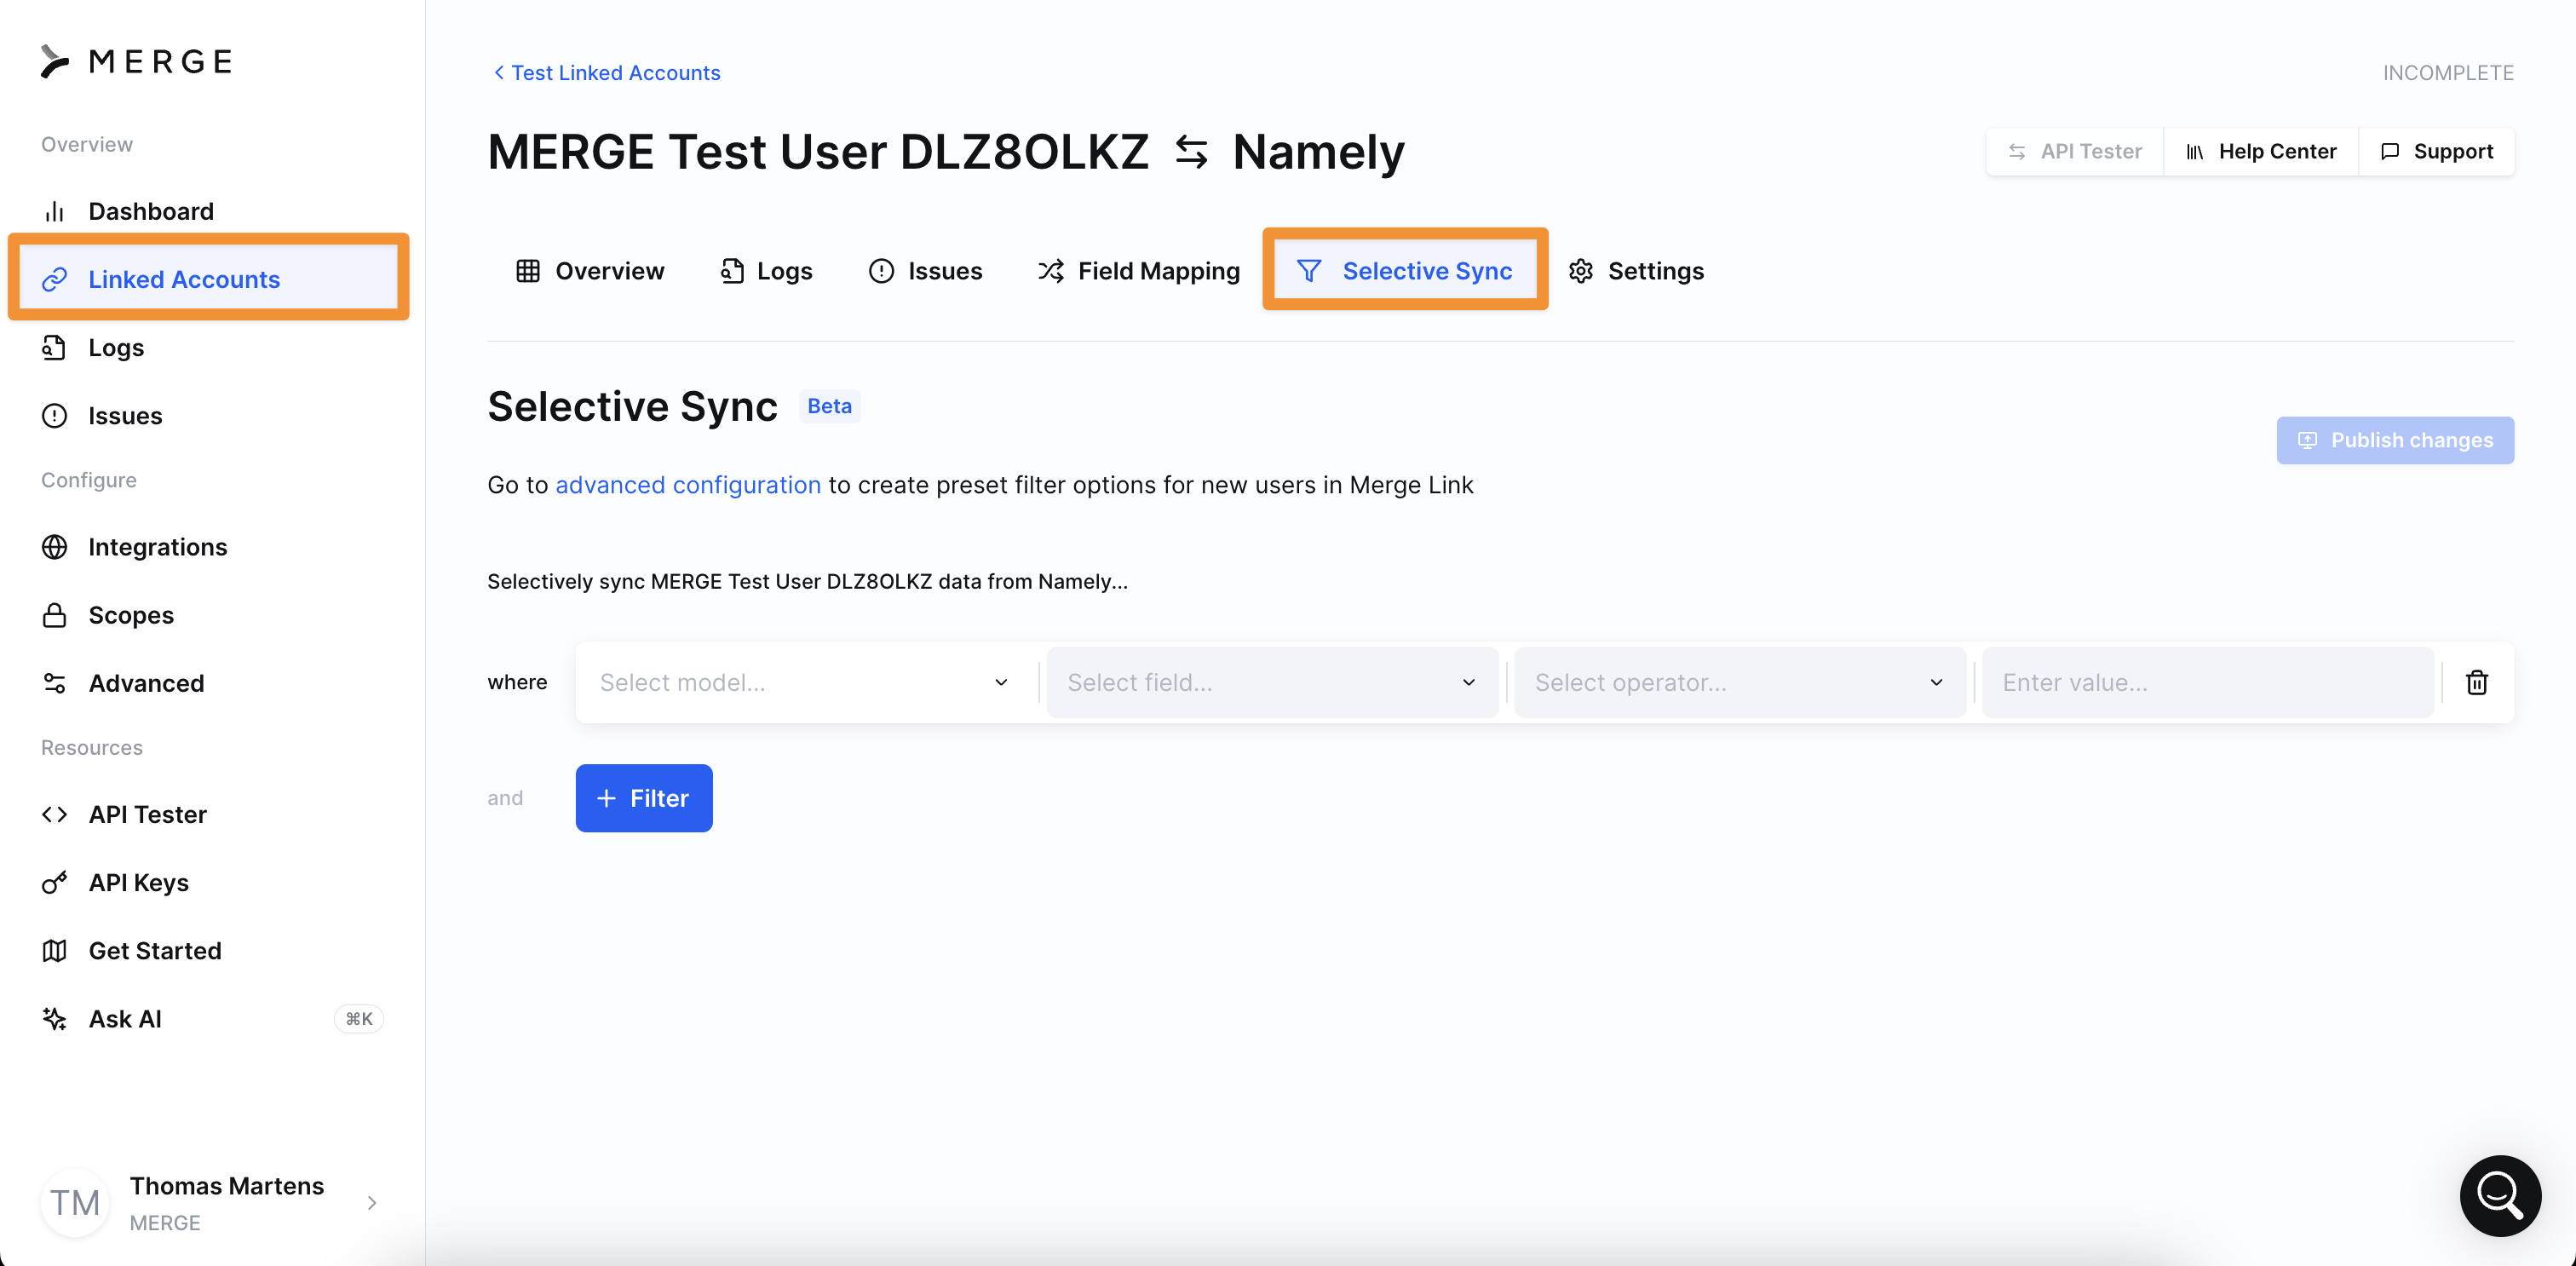
Task: Launch Ask AI from the sidebar
Action: point(125,1018)
